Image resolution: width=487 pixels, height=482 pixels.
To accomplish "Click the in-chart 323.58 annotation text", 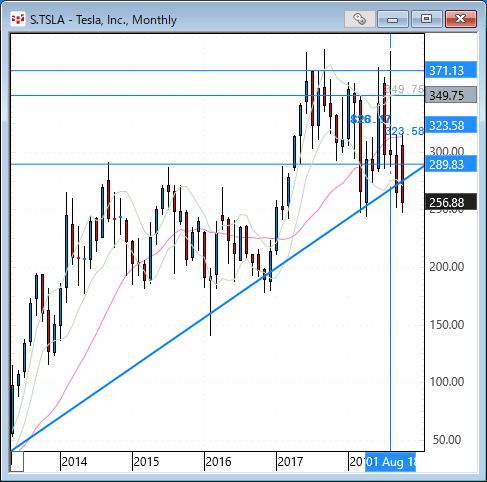I will click(x=404, y=131).
